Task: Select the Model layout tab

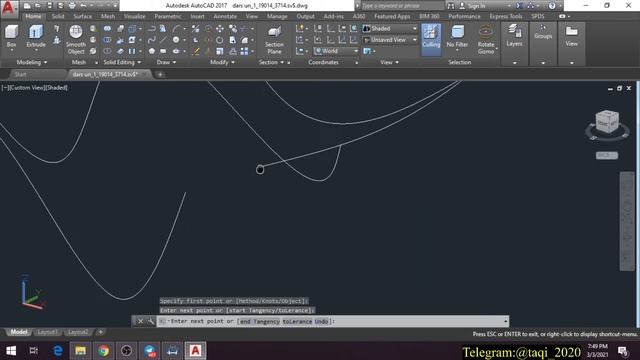Action: click(19, 332)
